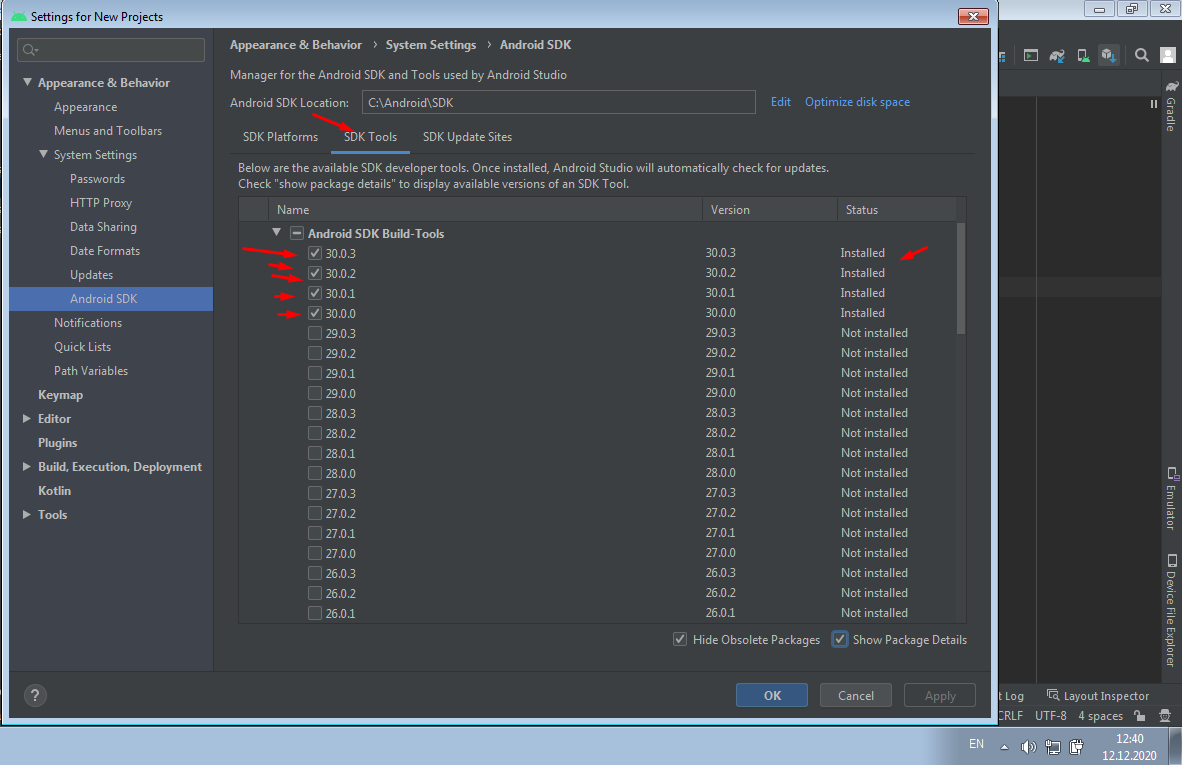Expand the Tools settings section
Screen dimensions: 1182x765
click(x=26, y=515)
